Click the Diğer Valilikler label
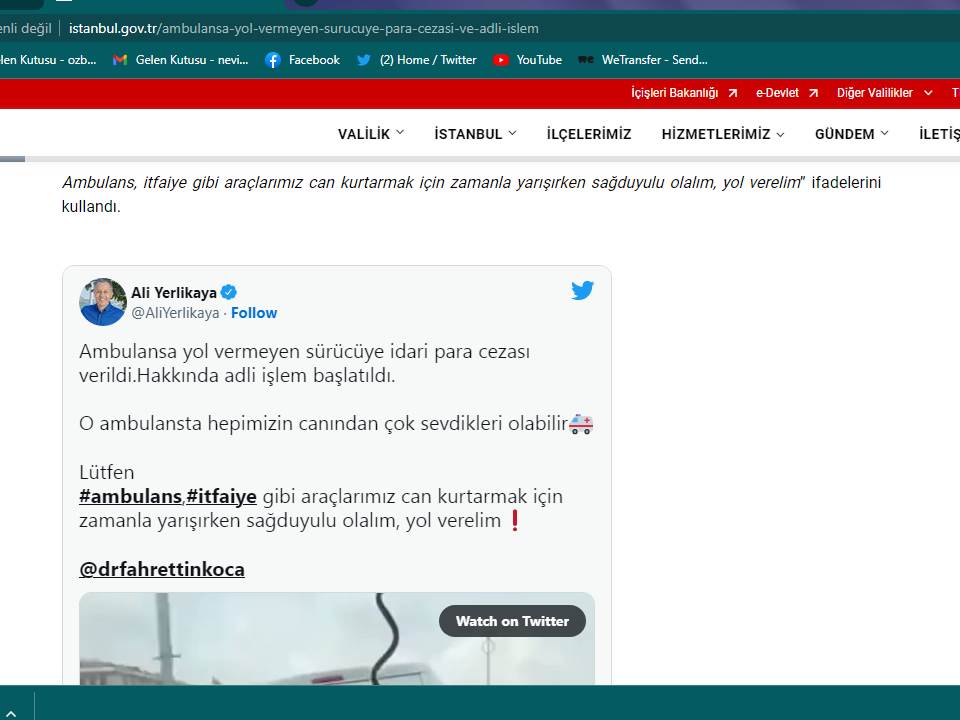The image size is (960, 720). (875, 93)
